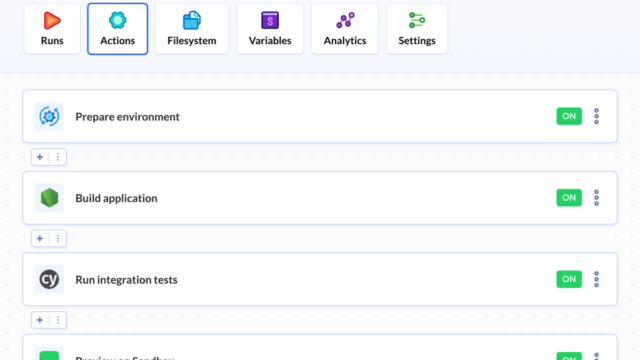Open options menu for Run integration tests
640x360 pixels.
pyautogui.click(x=596, y=280)
